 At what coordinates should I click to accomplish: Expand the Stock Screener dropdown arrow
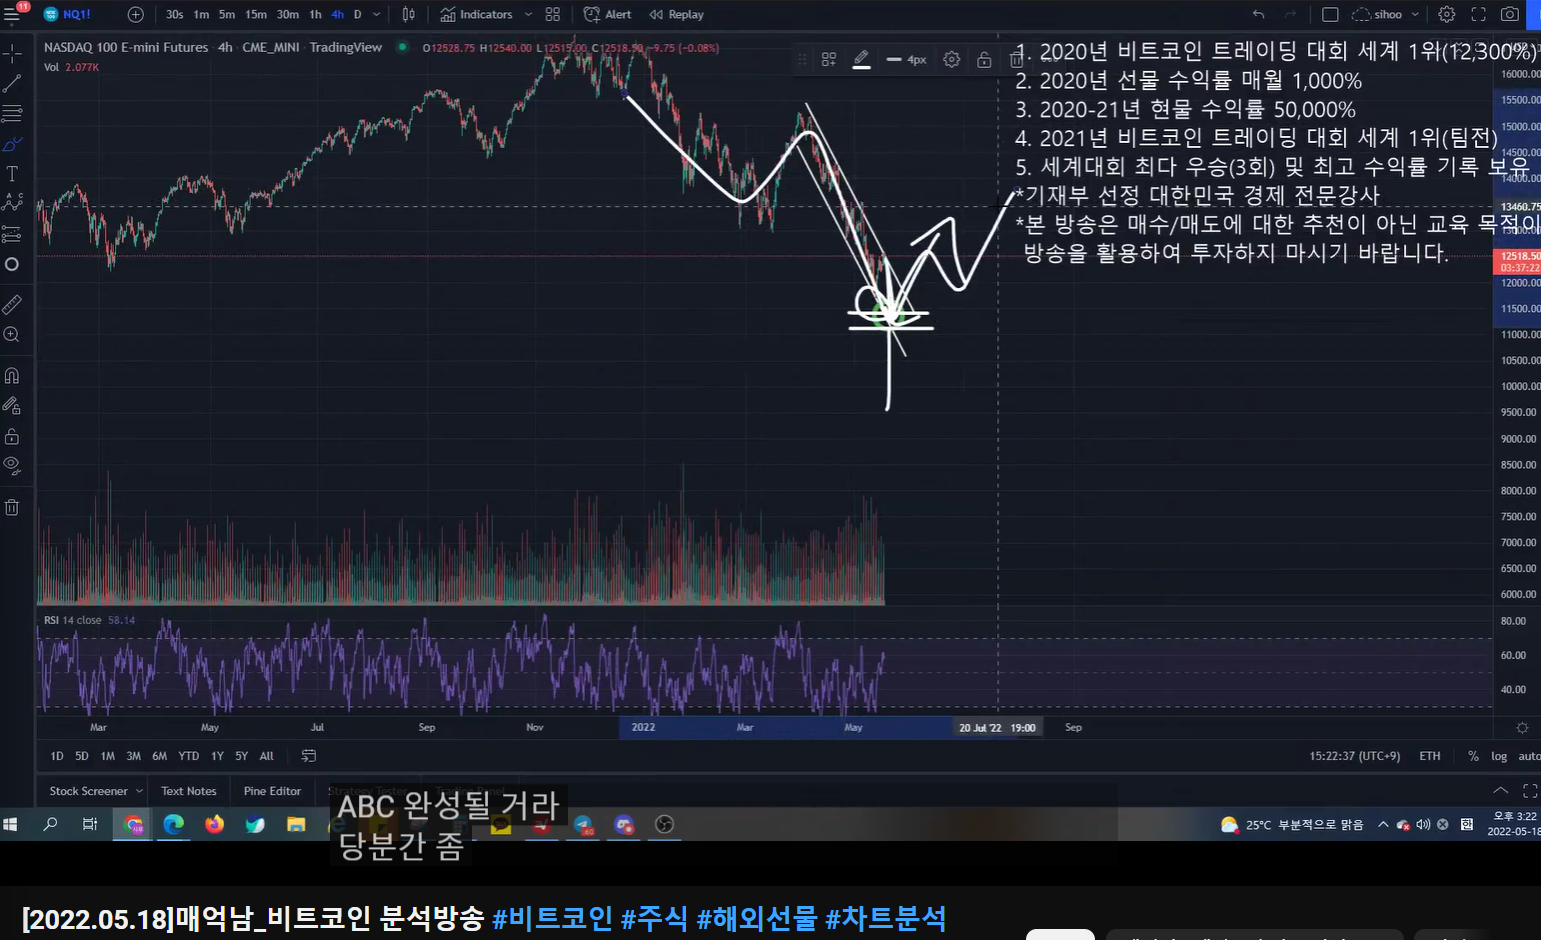[139, 791]
